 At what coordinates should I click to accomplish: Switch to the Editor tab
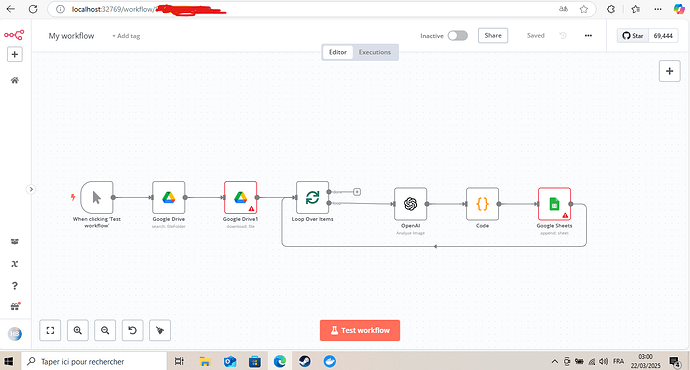click(338, 52)
